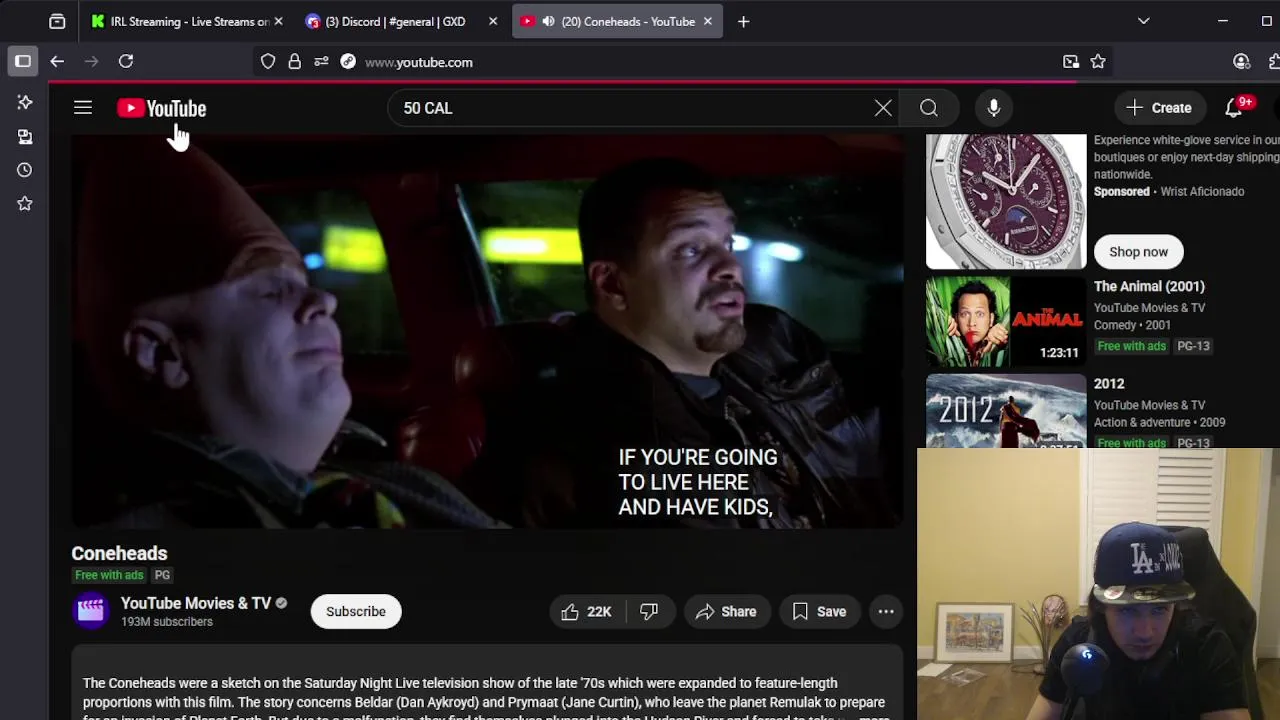Click the Create button
1280x720 pixels.
pyautogui.click(x=1159, y=108)
